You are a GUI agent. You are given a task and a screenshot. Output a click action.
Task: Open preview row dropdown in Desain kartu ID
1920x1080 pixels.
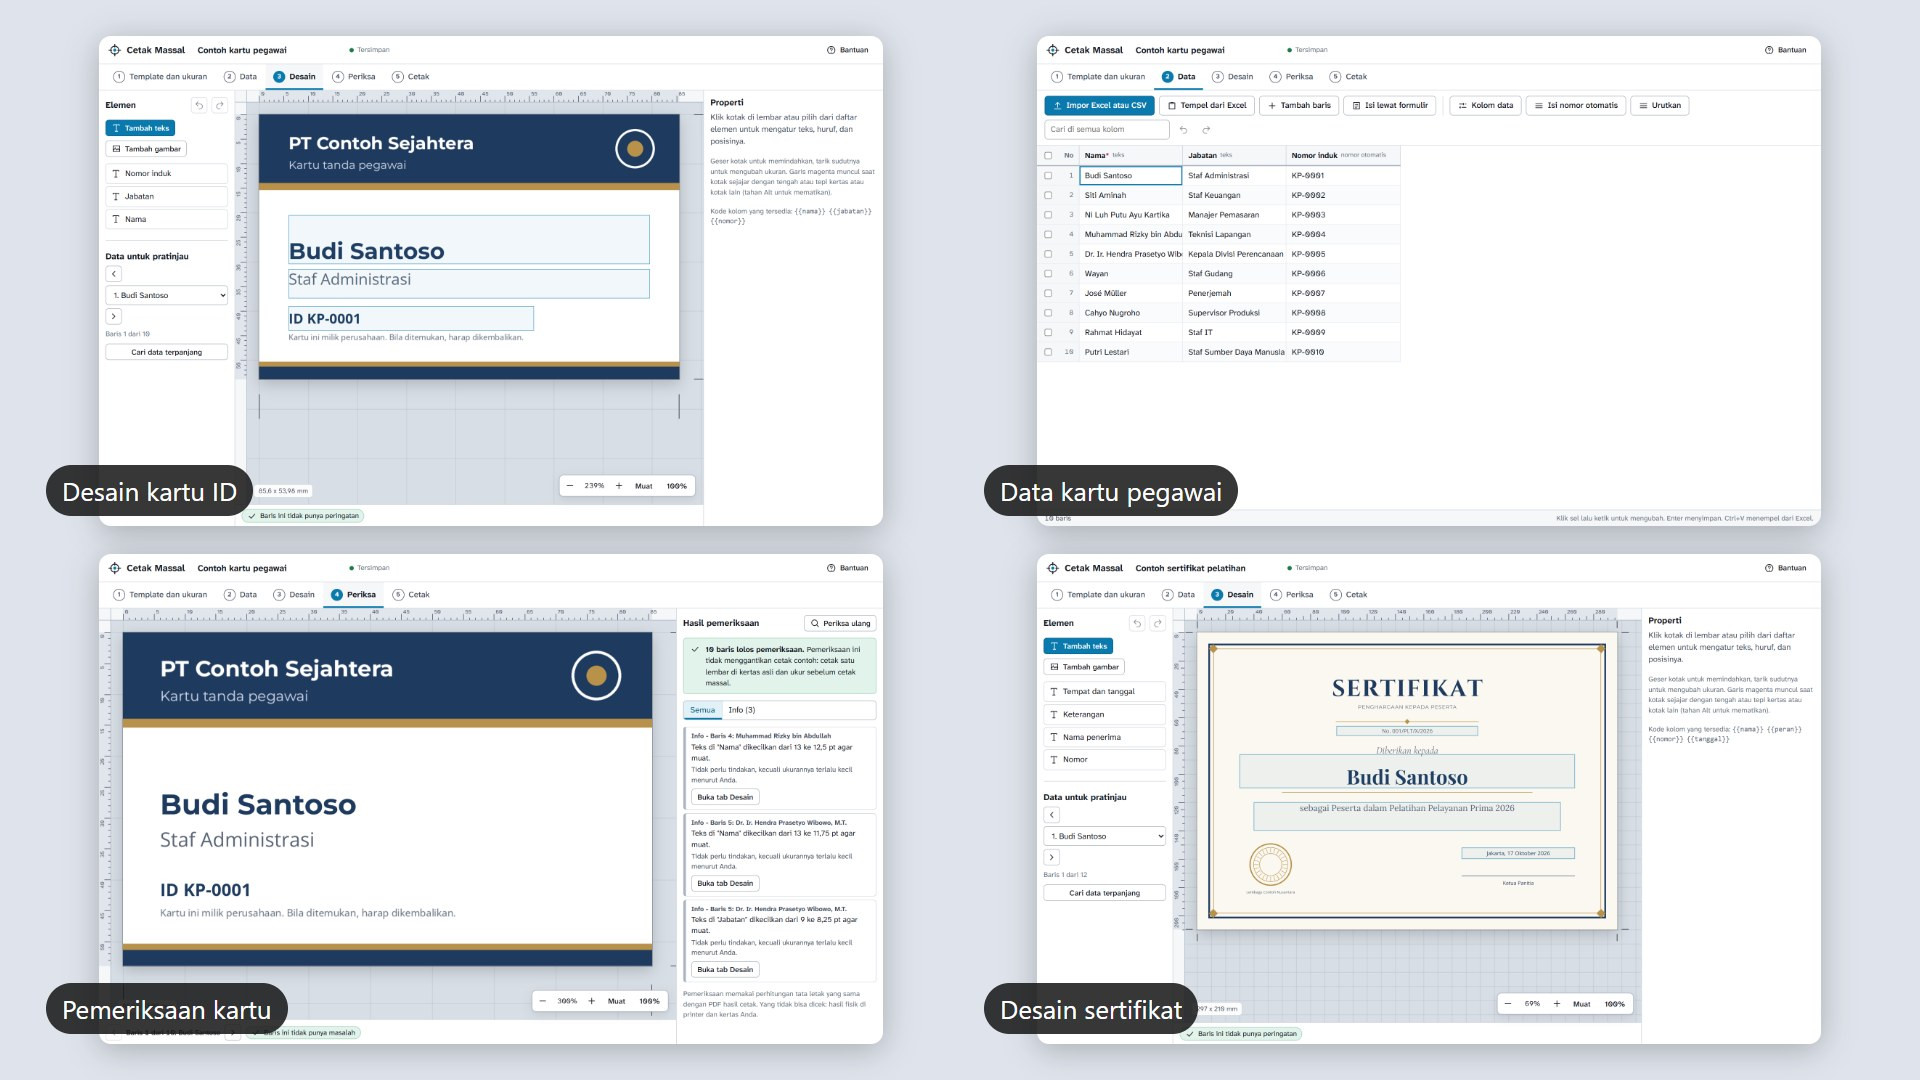(x=167, y=295)
